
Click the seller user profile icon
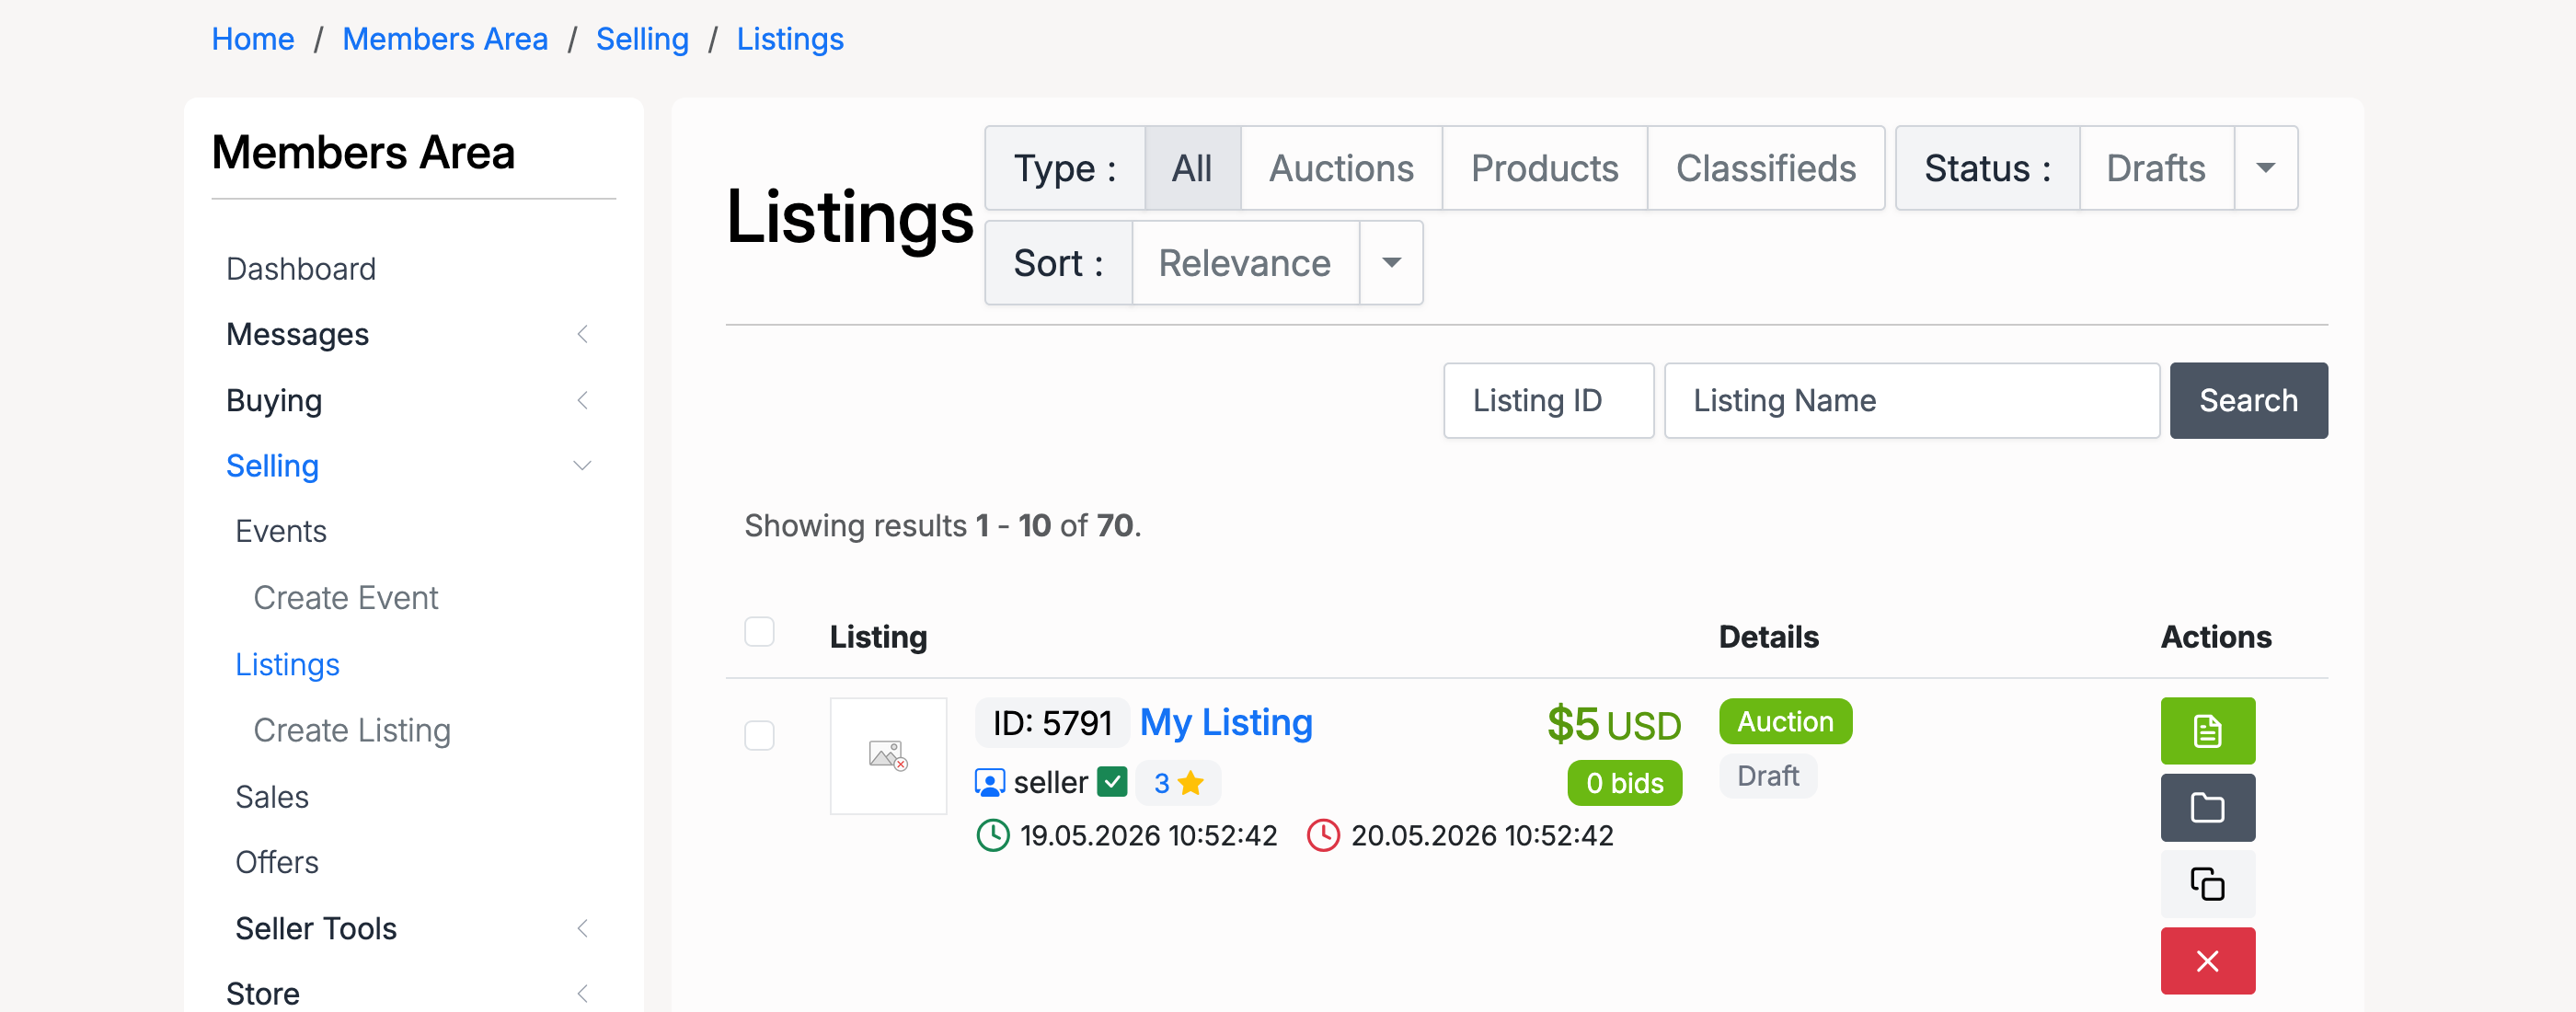point(989,782)
